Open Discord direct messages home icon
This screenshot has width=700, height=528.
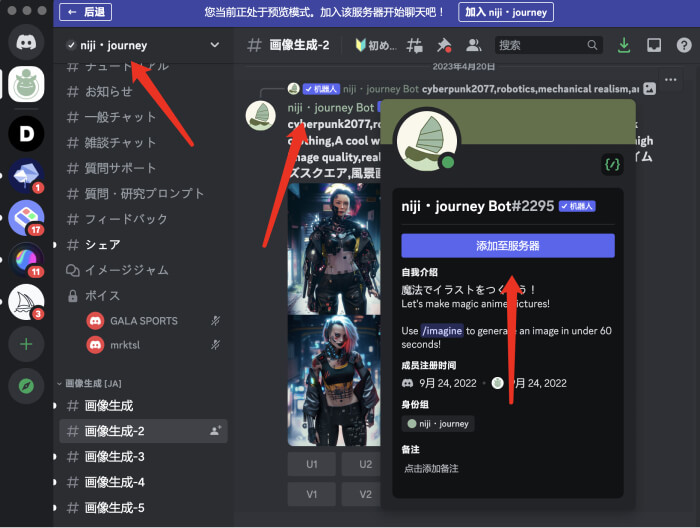tap(26, 42)
